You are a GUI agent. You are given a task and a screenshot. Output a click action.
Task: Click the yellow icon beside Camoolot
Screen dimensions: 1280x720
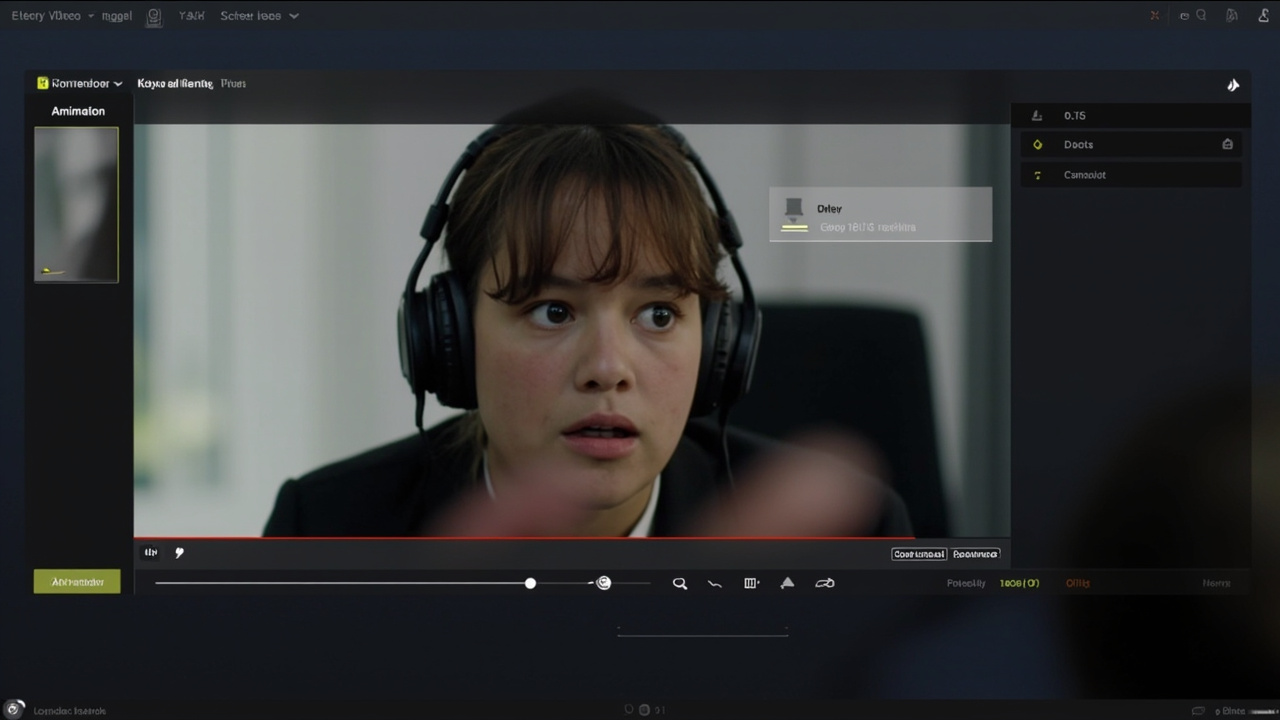coord(1037,175)
